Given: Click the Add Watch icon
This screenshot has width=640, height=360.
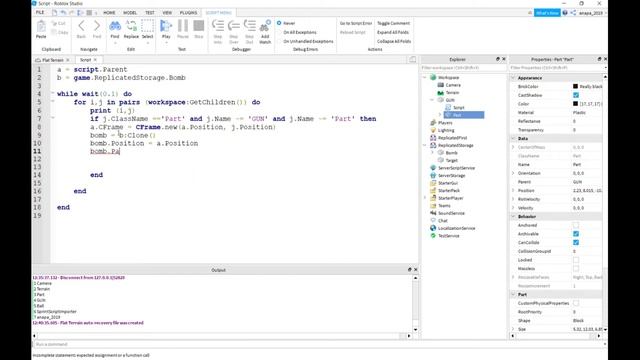Looking at the screenshot, I should tap(265, 26).
